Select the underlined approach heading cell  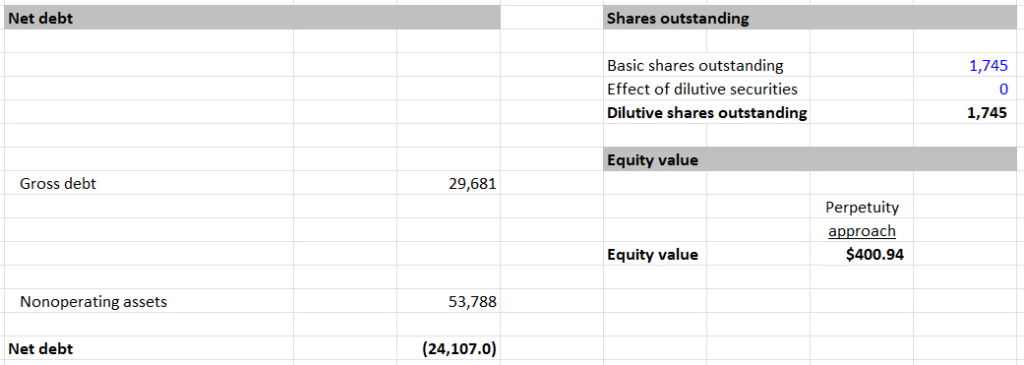point(862,230)
